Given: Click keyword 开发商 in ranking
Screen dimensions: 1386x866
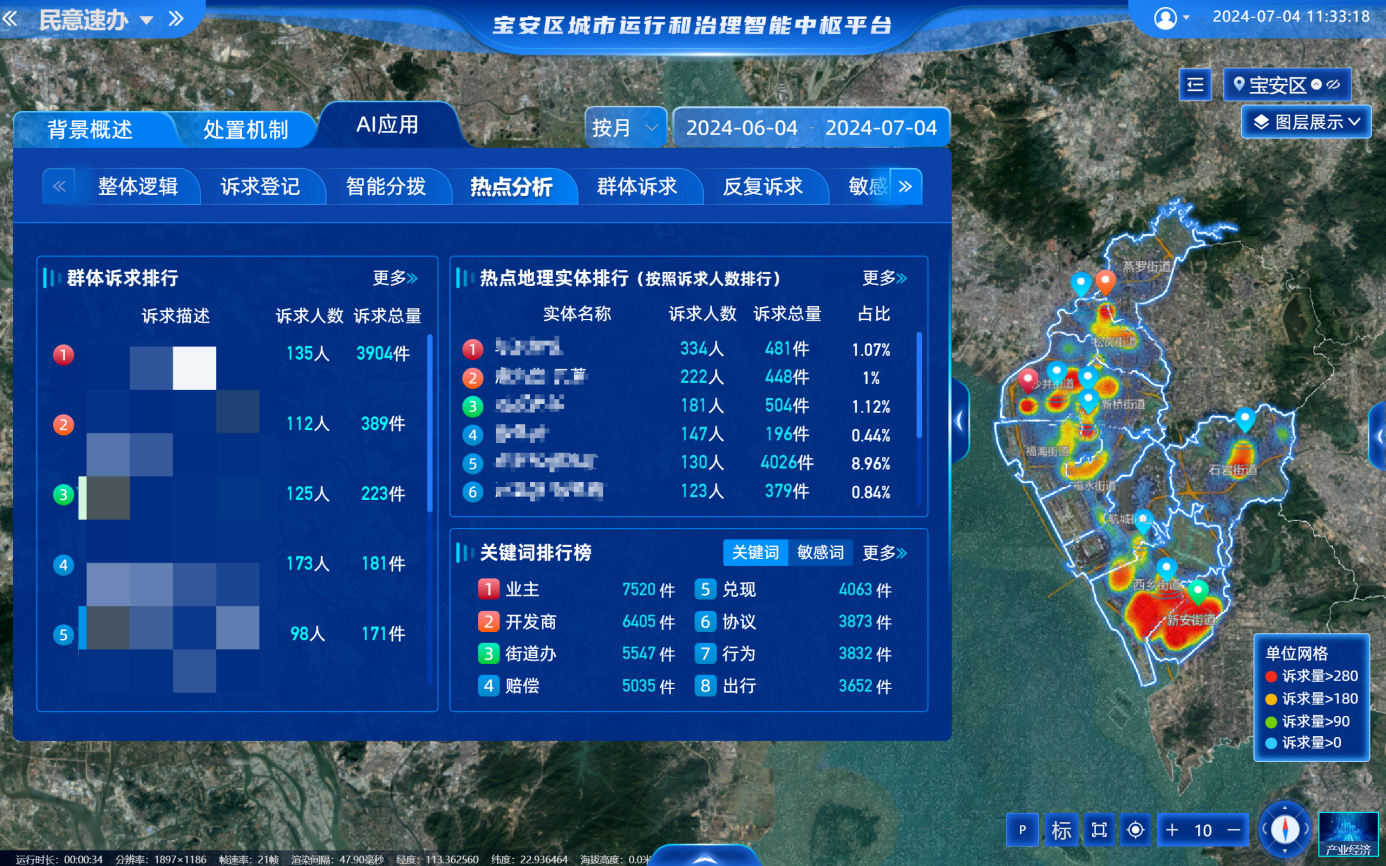Looking at the screenshot, I should (531, 622).
